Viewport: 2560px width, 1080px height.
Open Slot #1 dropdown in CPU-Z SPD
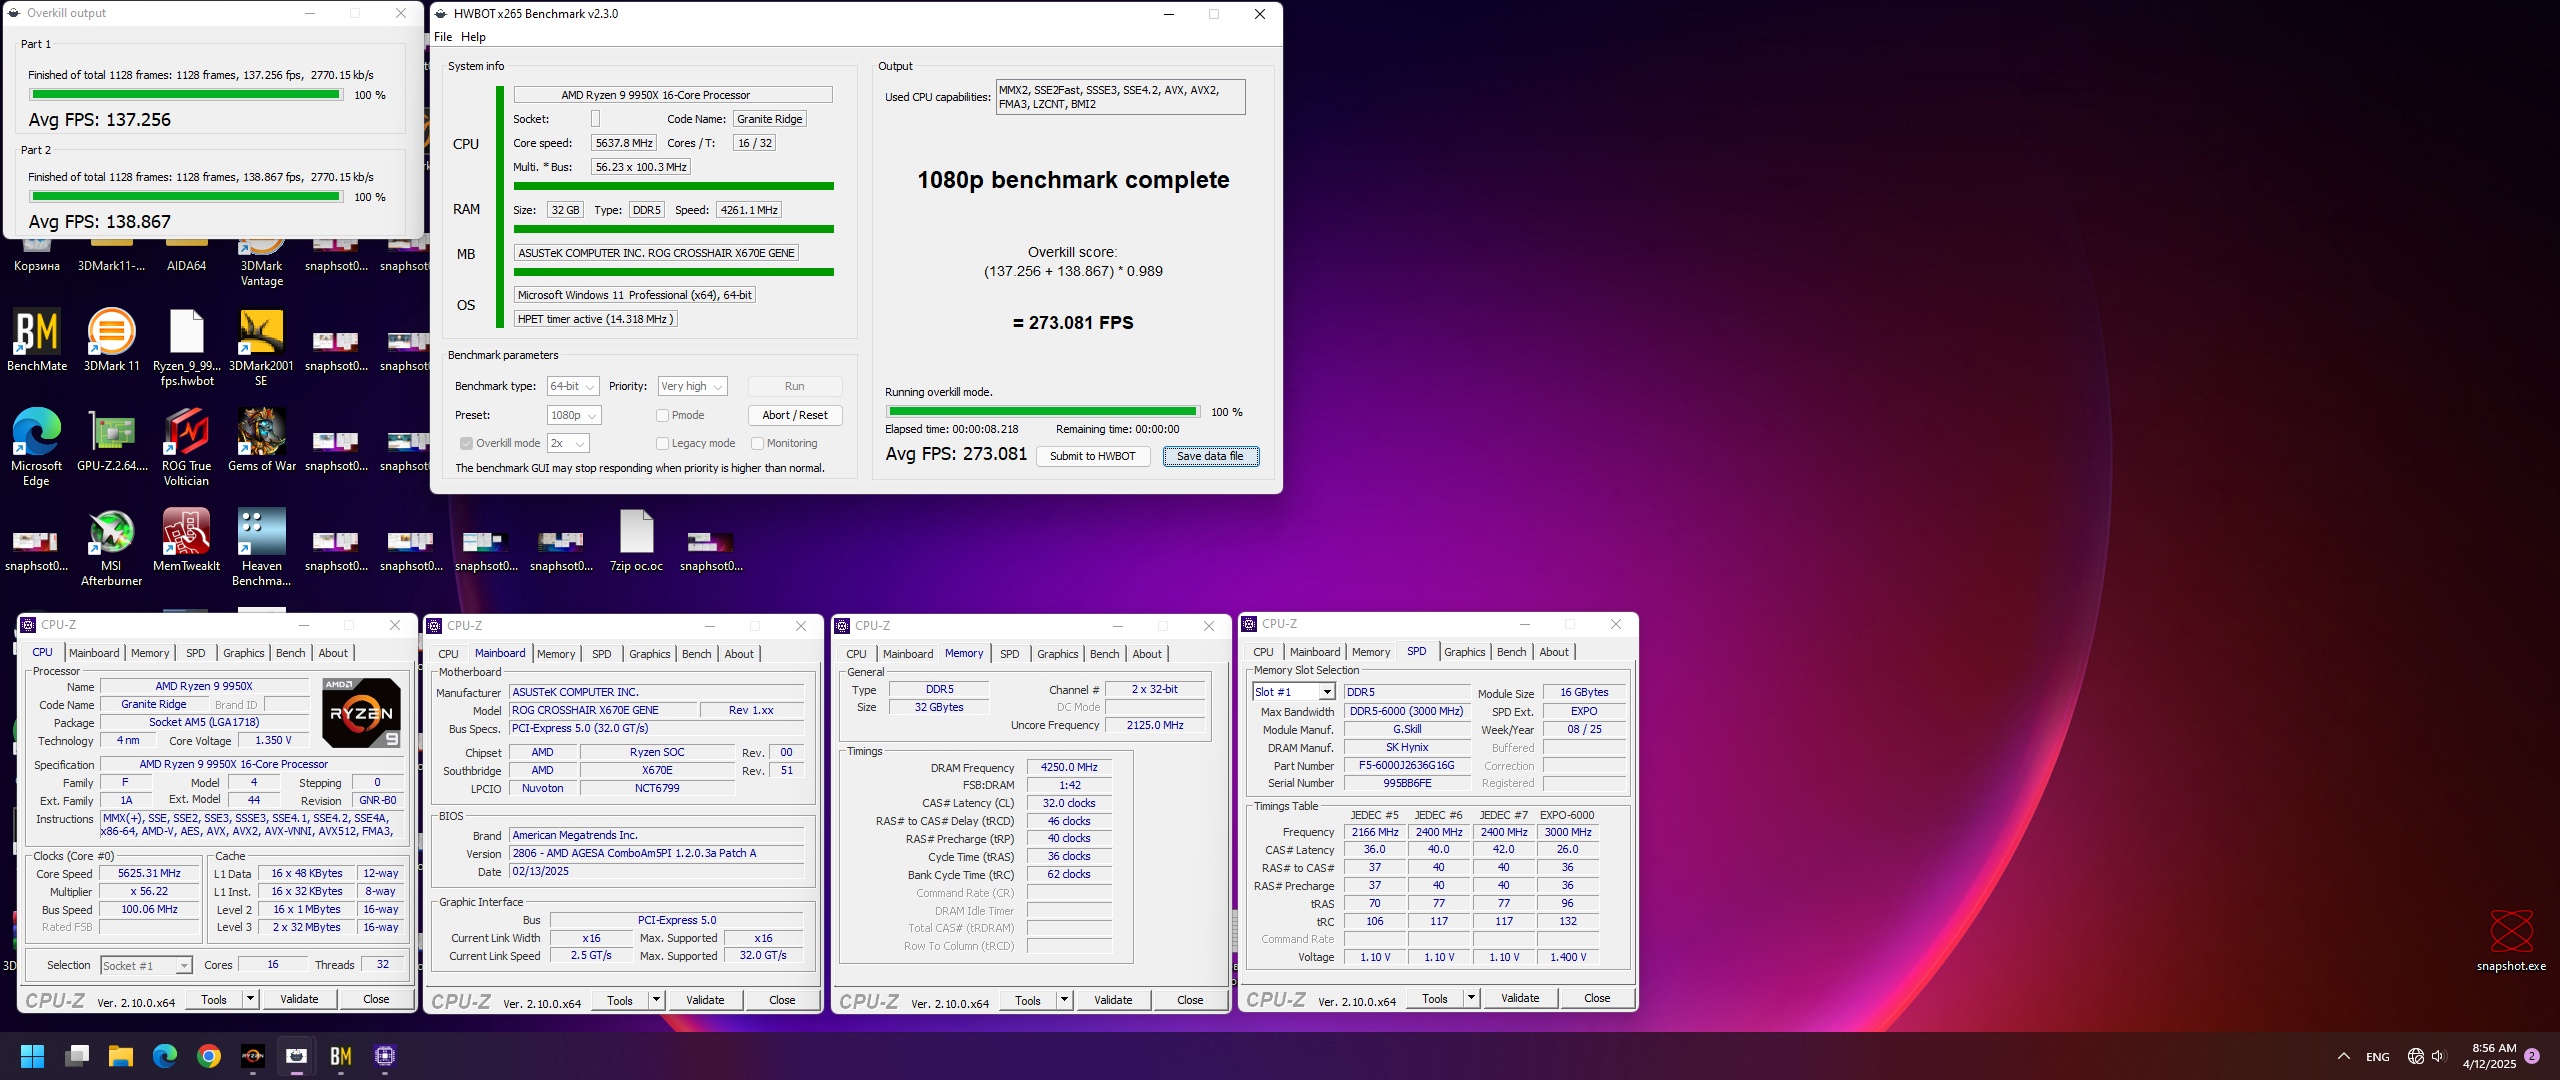(1293, 692)
